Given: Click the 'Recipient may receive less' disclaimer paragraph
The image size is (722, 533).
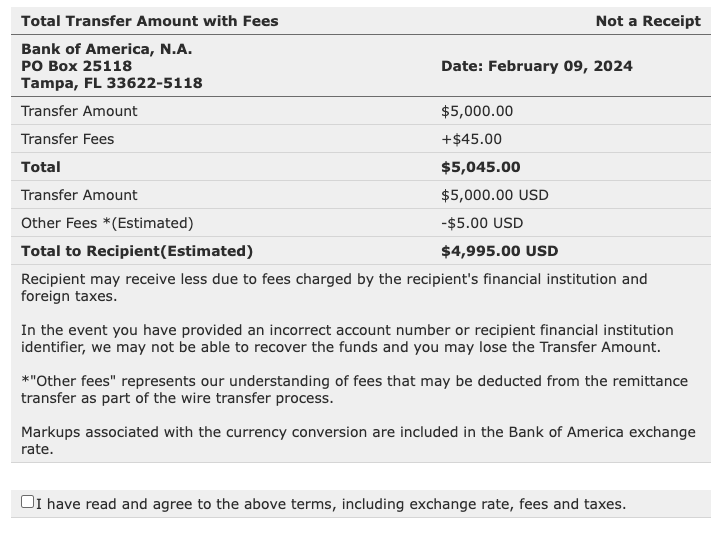Looking at the screenshot, I should (x=334, y=288).
